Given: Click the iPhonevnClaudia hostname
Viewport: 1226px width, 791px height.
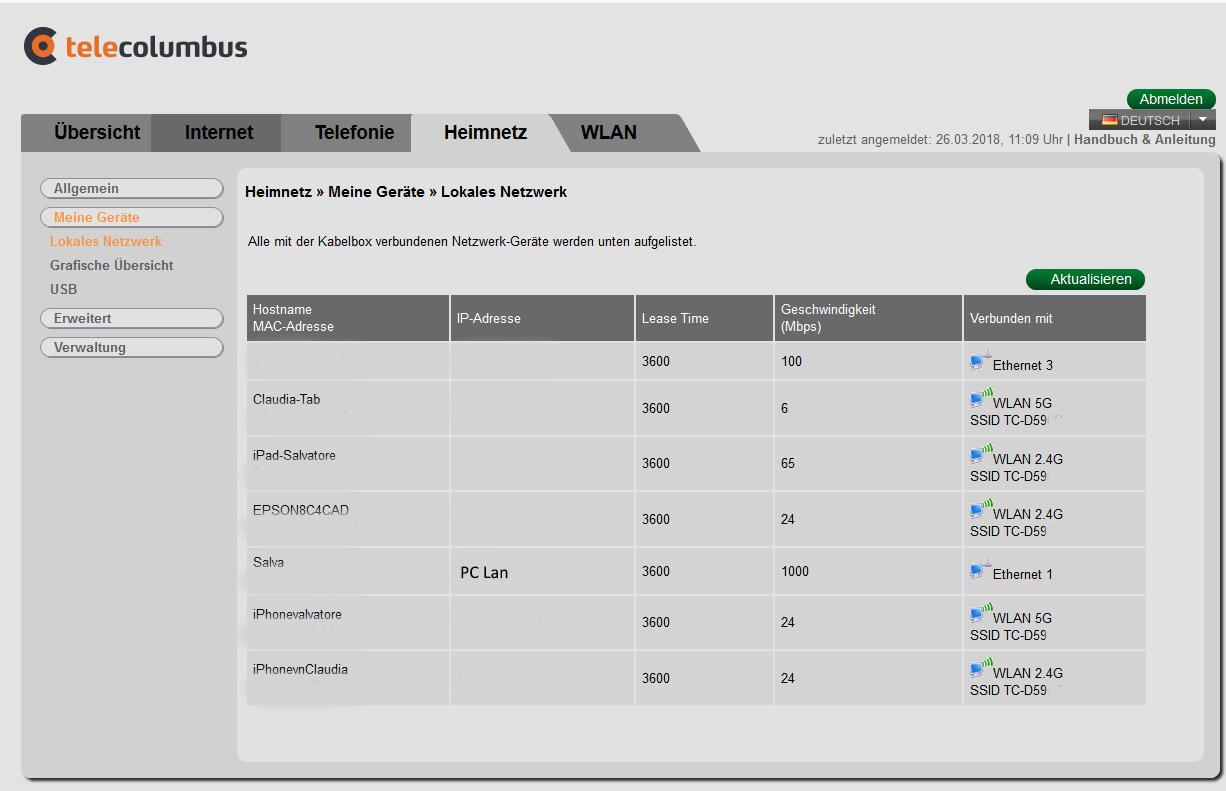Looking at the screenshot, I should tap(300, 669).
